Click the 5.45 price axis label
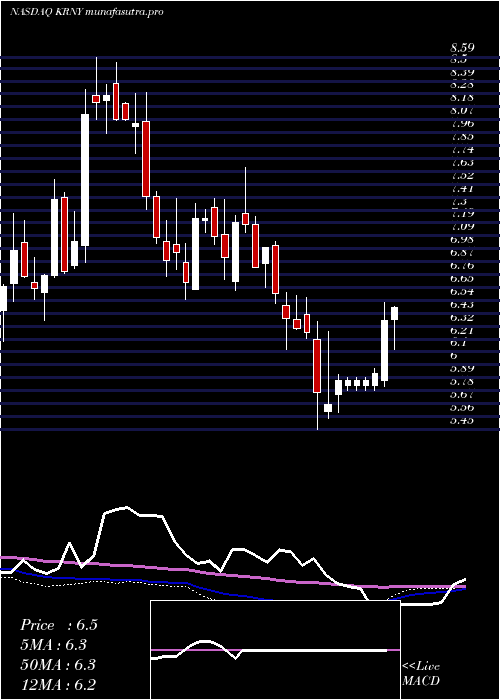The width and height of the screenshot is (500, 700). tap(462, 421)
